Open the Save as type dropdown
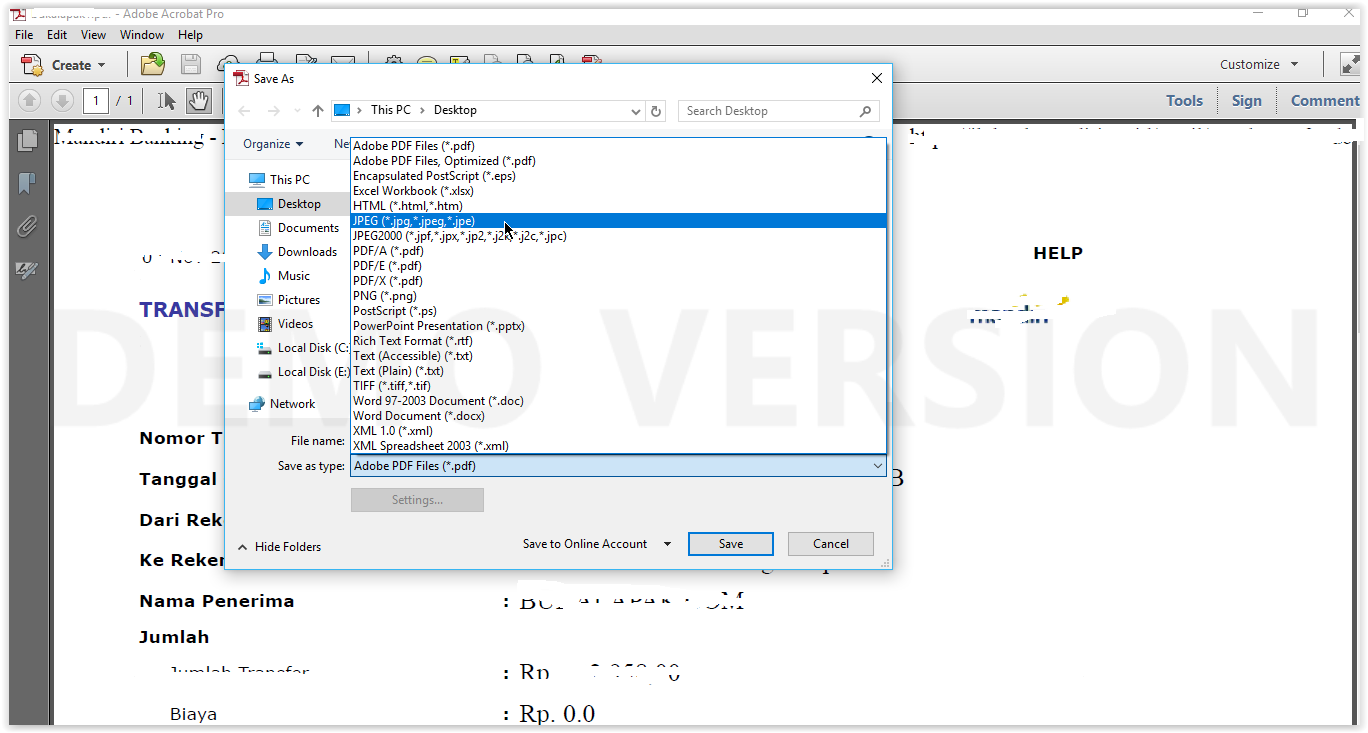1368x733 pixels. [x=877, y=465]
